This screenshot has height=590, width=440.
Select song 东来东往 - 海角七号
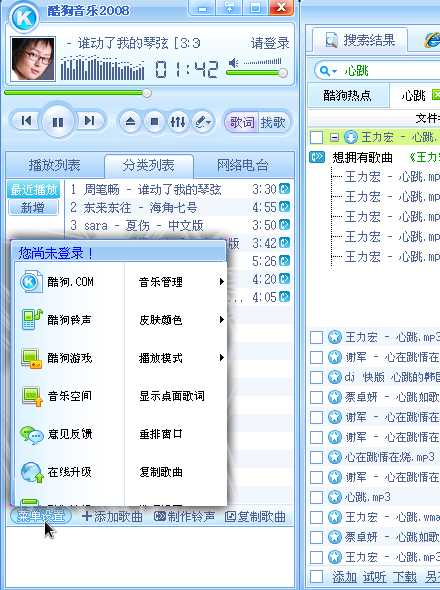179,207
